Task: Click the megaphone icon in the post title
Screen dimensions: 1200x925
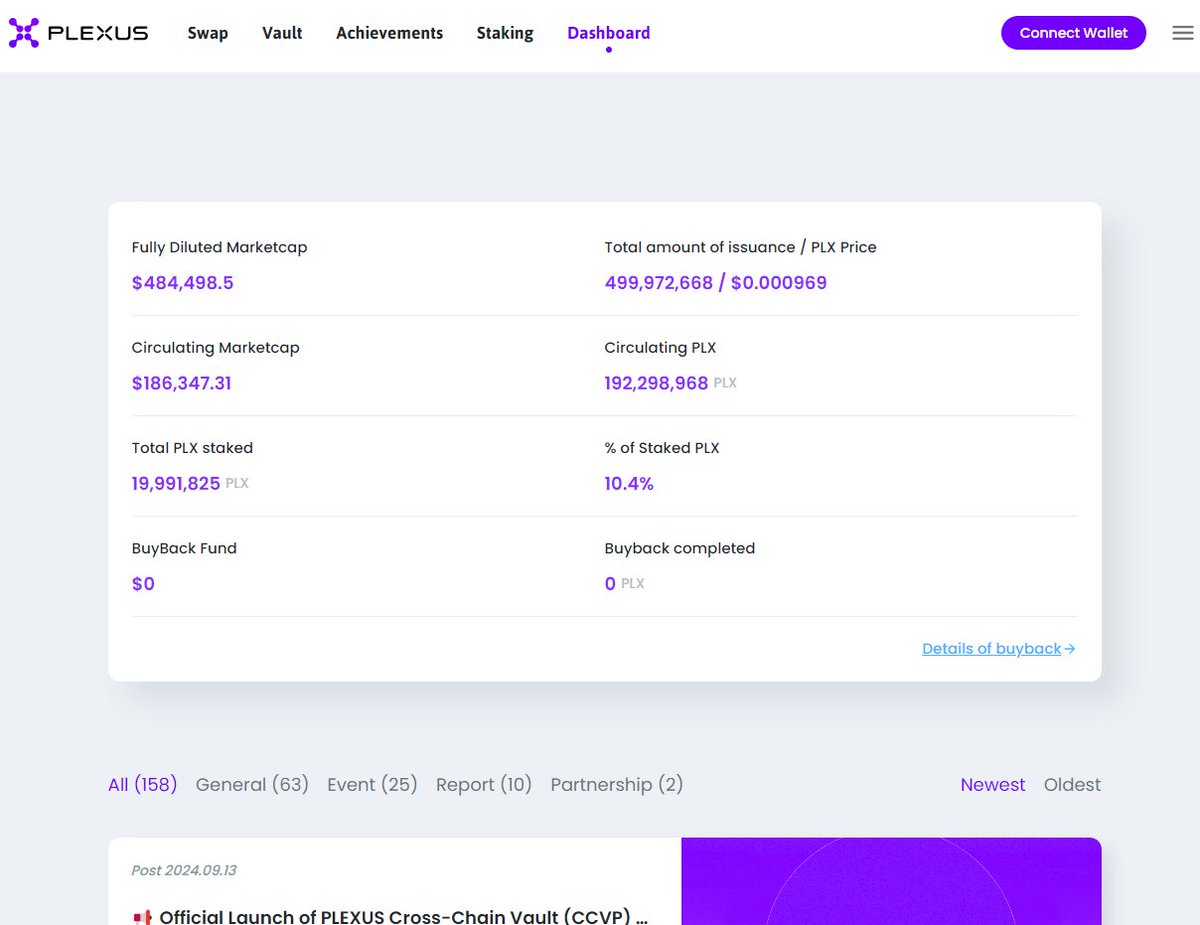Action: (142, 916)
